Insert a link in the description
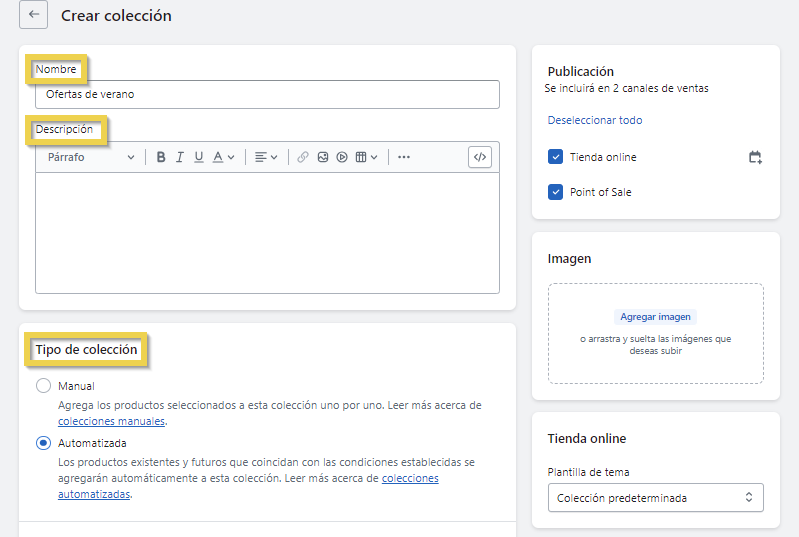Viewport: 799px width, 537px height. pyautogui.click(x=303, y=157)
